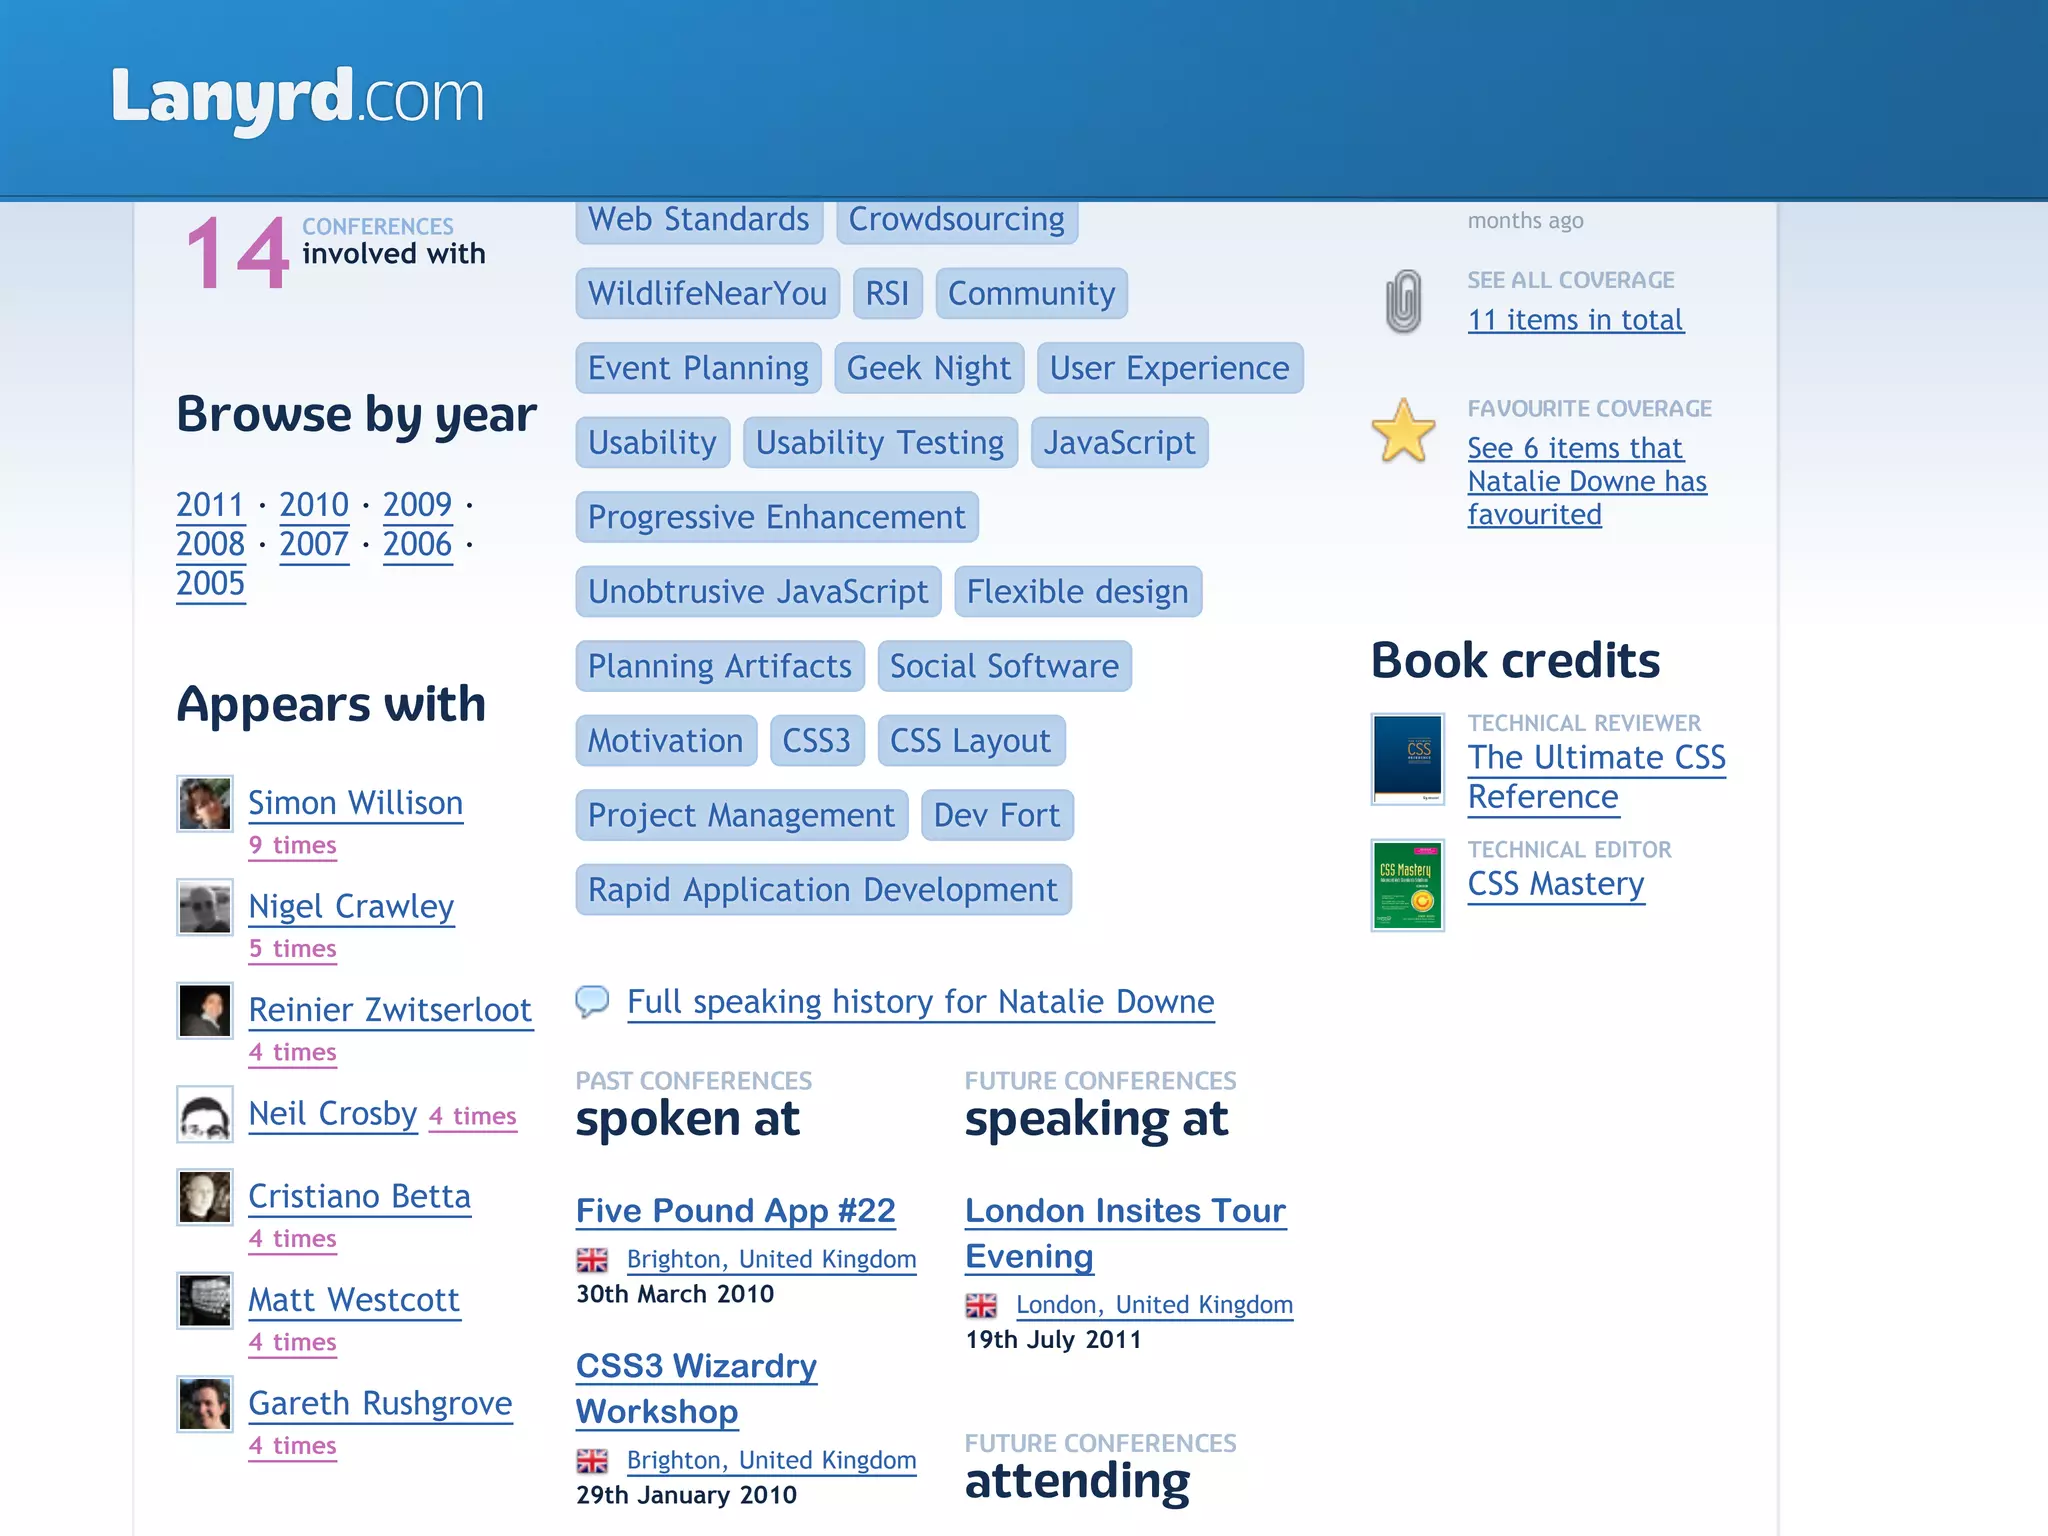Open the Five Pound App #22 conference
Image resolution: width=2048 pixels, height=1536 pixels.
[736, 1211]
